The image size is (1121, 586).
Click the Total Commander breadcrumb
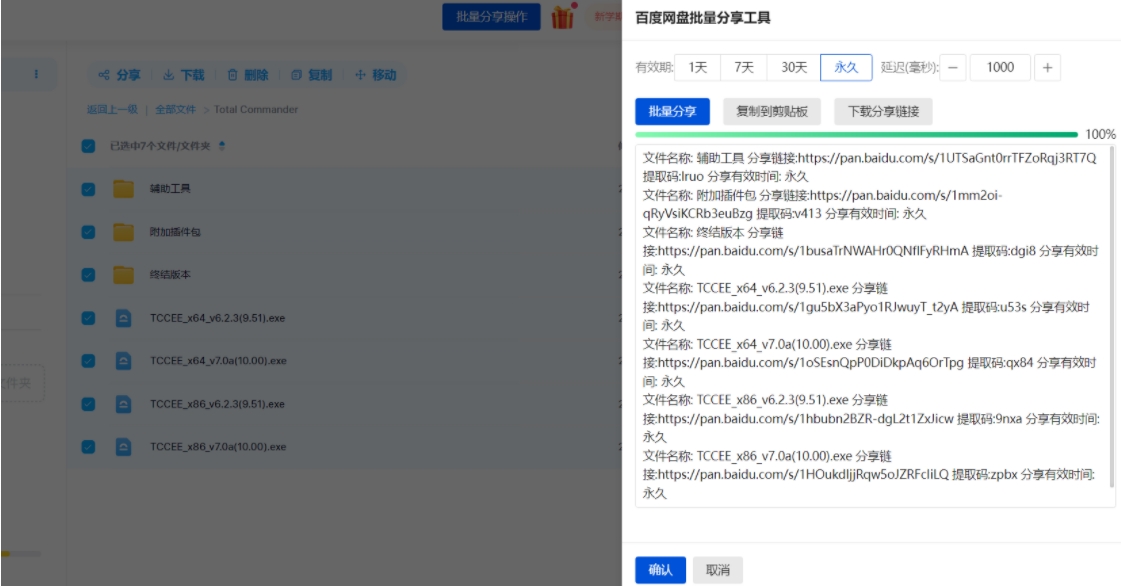256,109
